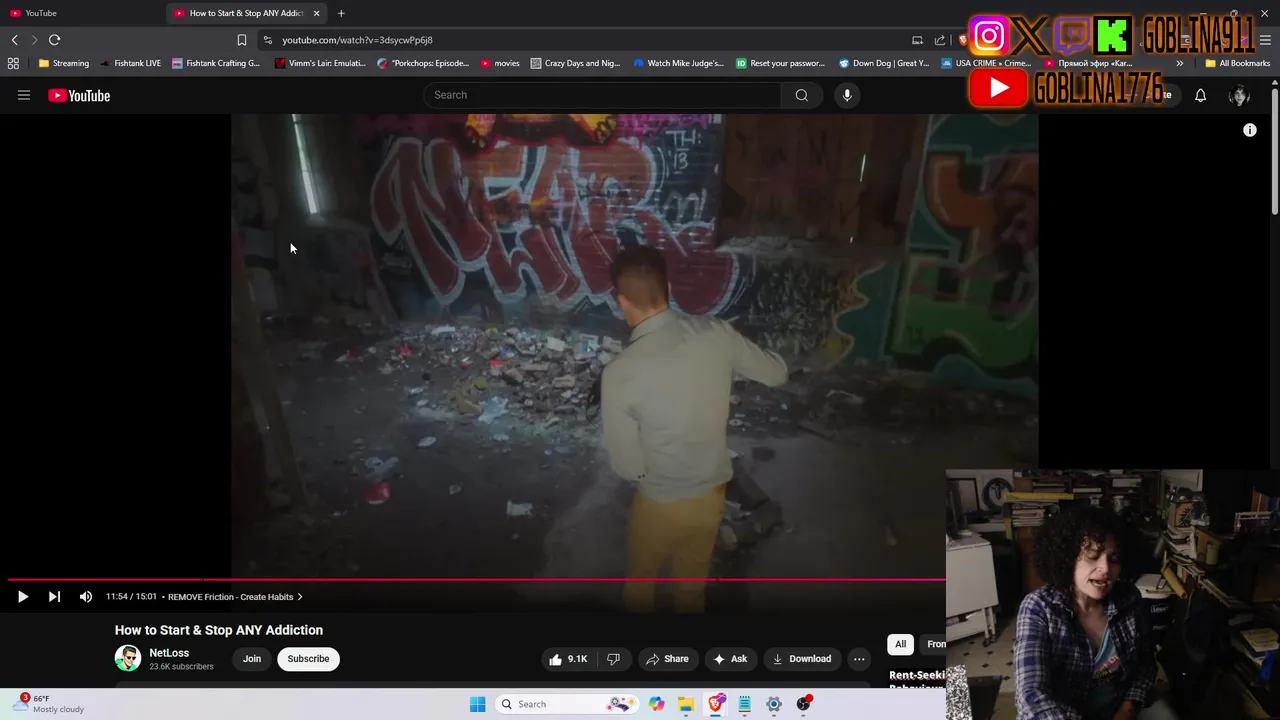Mute the video volume speaker
This screenshot has height=720, width=1280.
(x=86, y=597)
